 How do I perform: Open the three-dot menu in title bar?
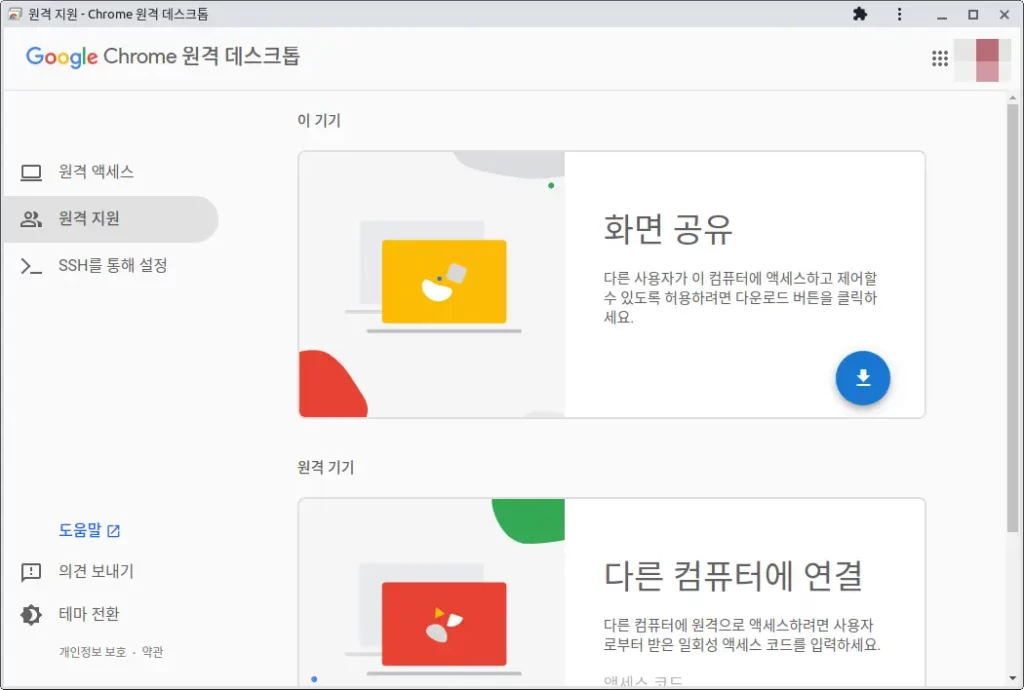tap(899, 14)
